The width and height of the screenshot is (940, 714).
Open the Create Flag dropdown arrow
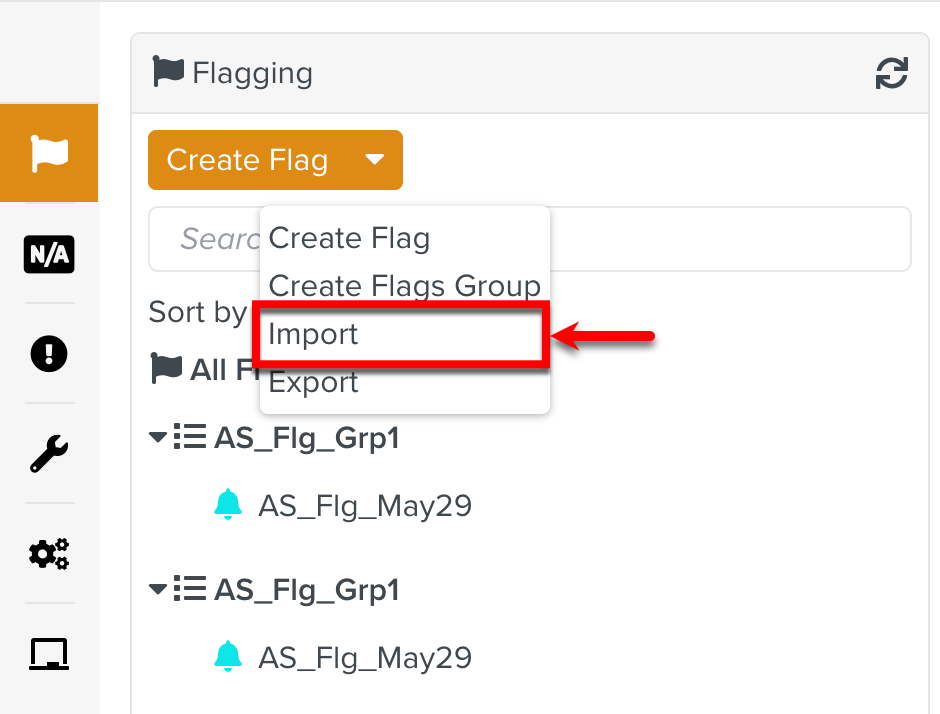click(x=376, y=159)
